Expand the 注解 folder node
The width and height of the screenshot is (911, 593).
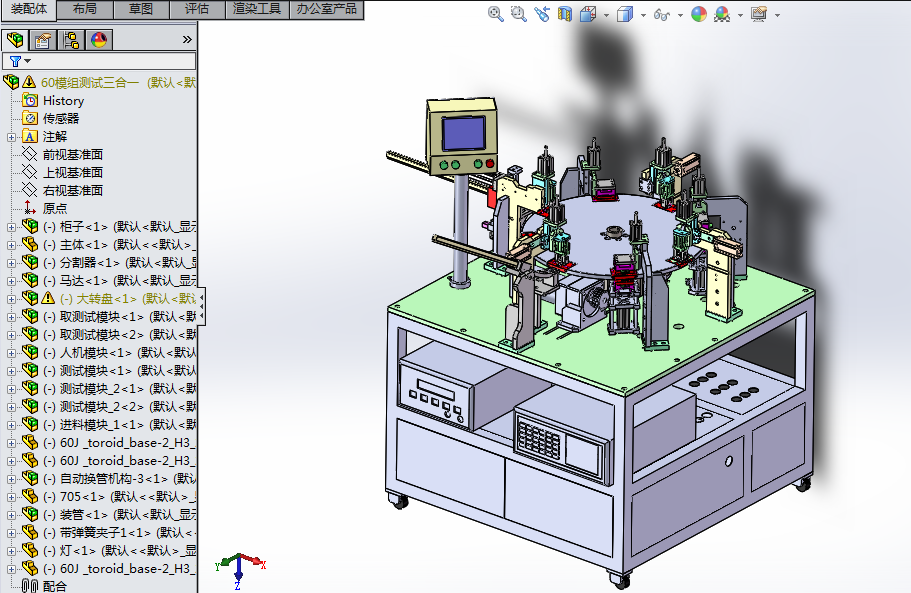pyautogui.click(x=11, y=137)
